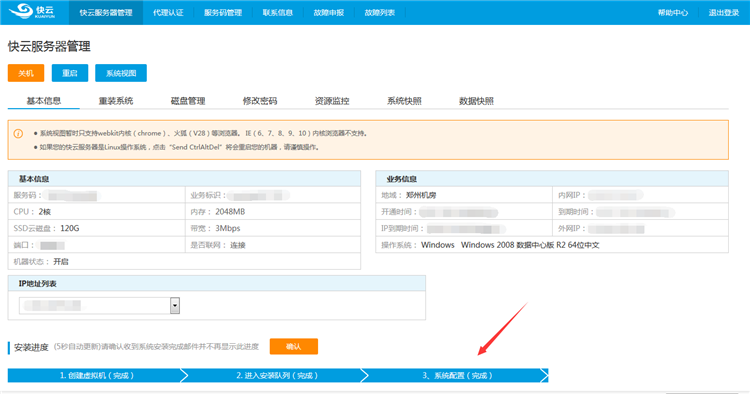Viewport: 750px width, 394px height.
Task: Open the 服务码管理 menu item
Action: click(223, 12)
